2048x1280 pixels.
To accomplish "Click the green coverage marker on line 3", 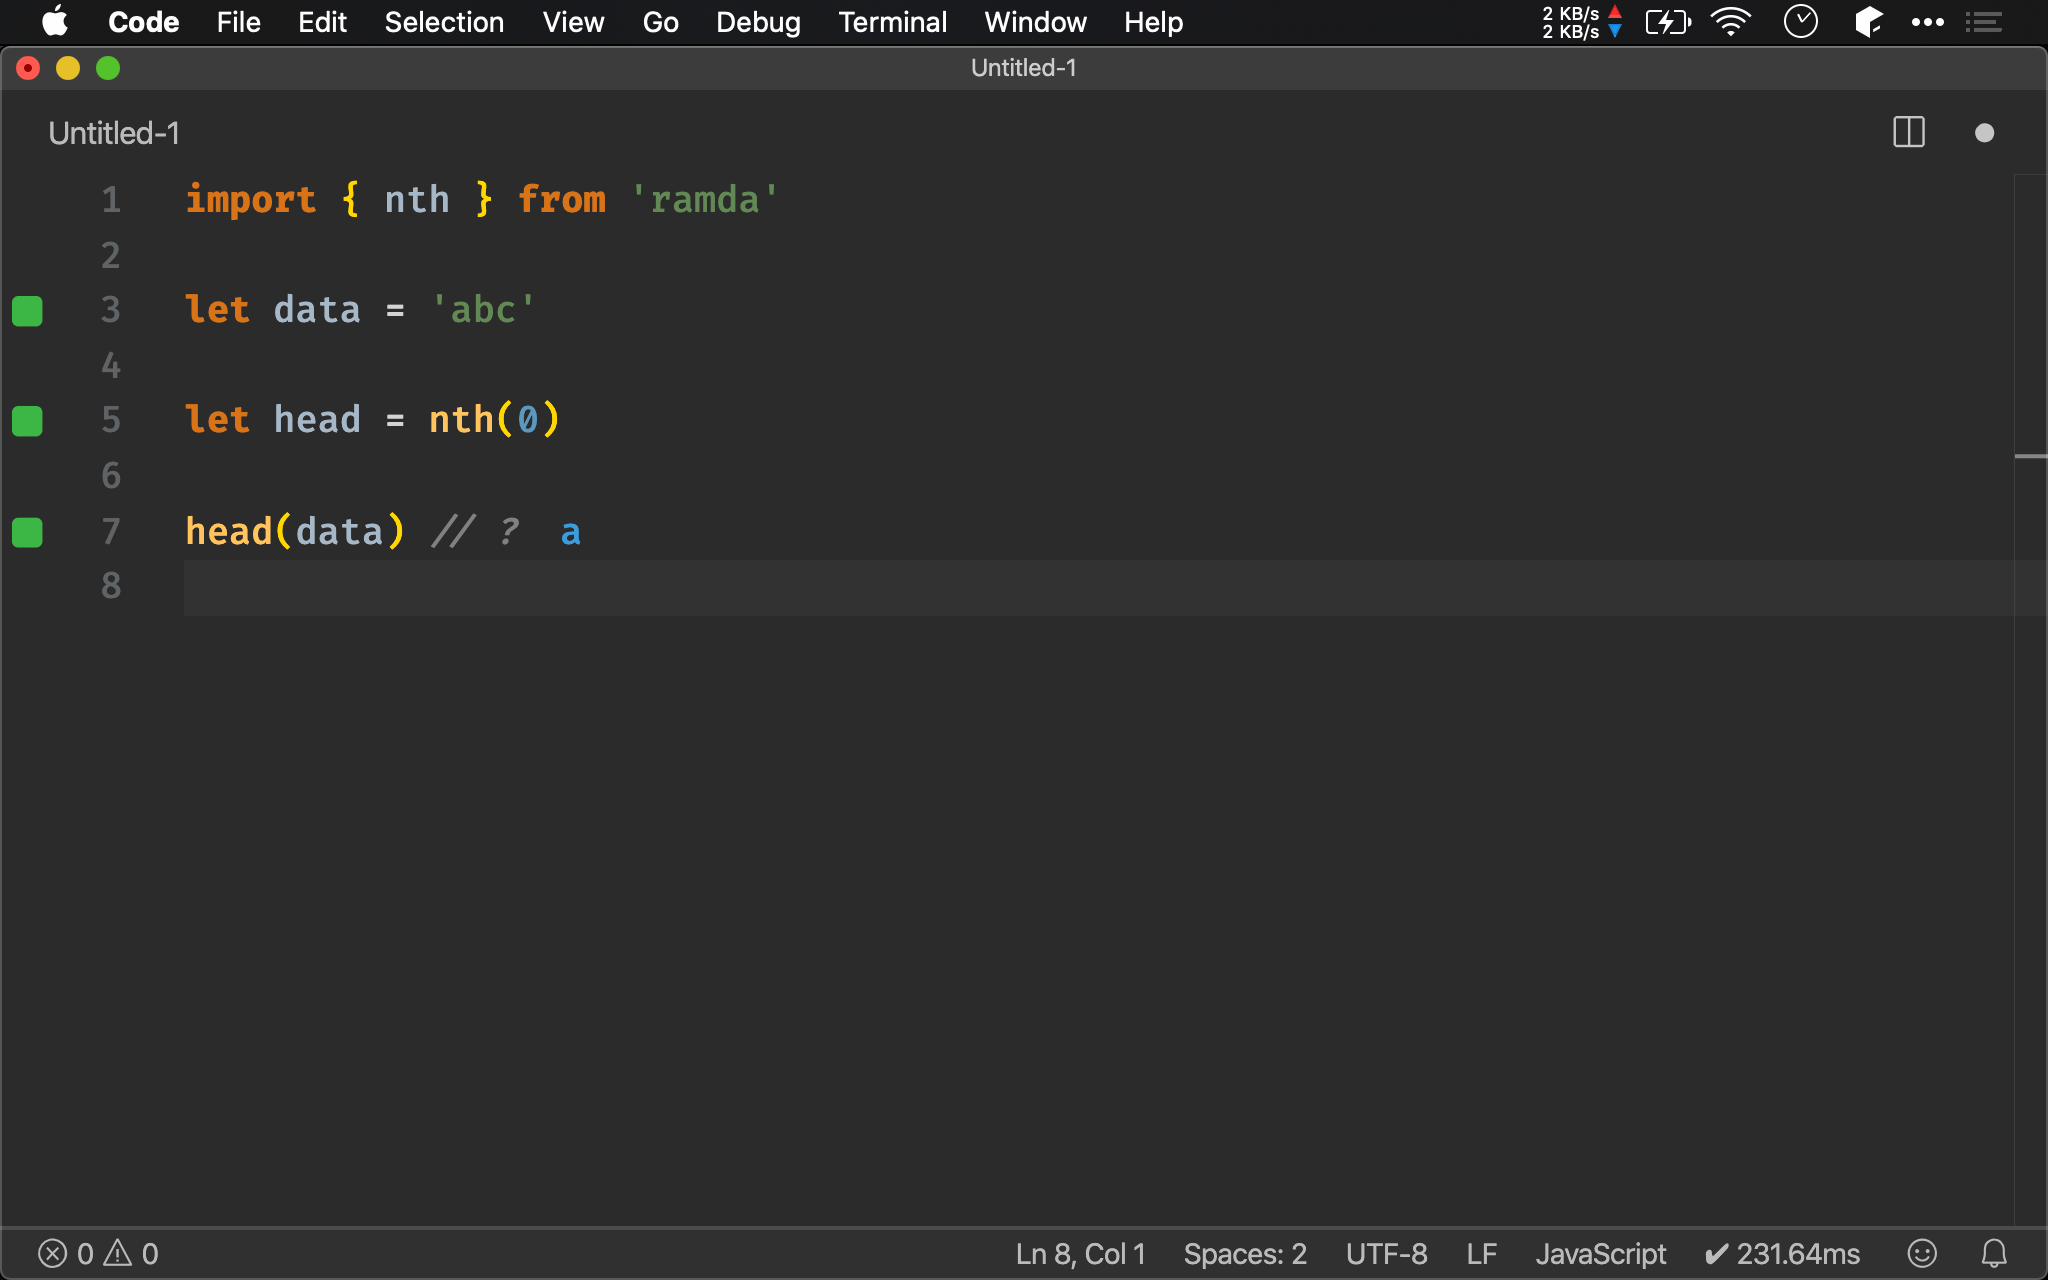I will [27, 311].
